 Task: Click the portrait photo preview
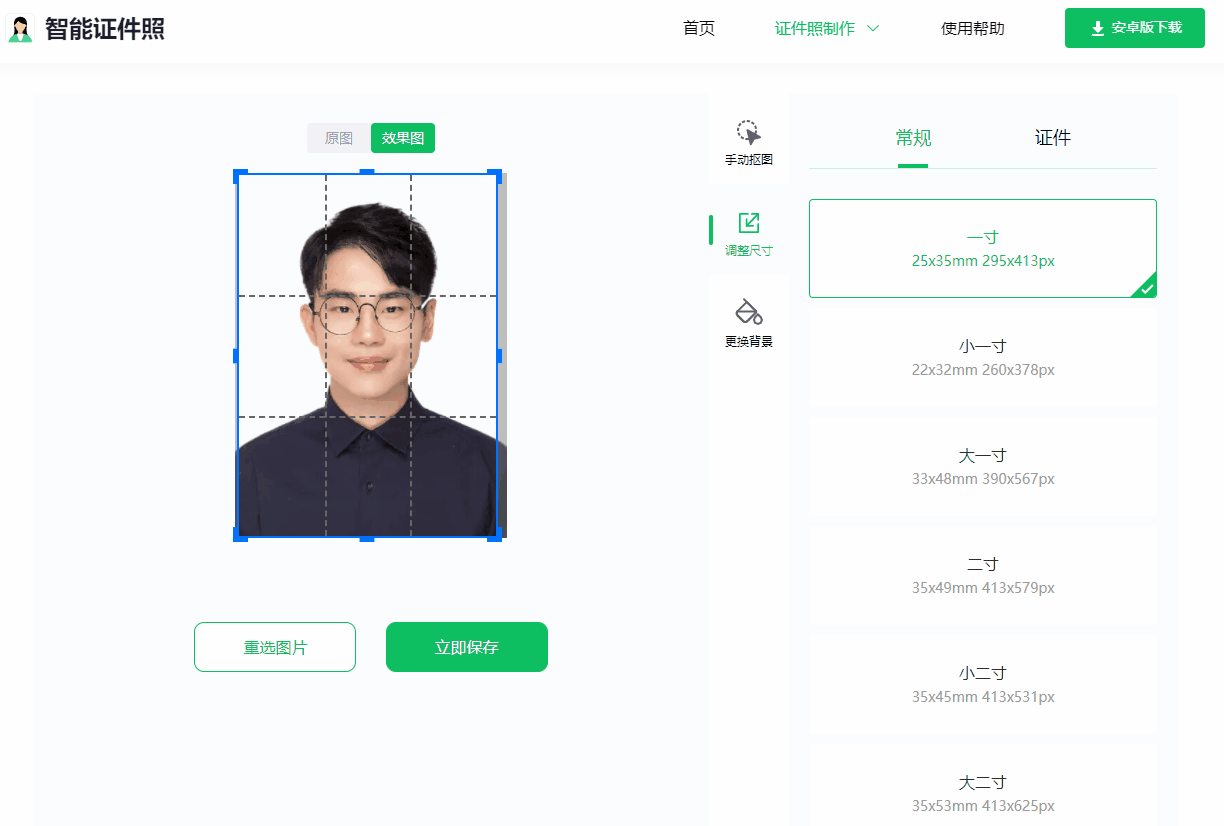click(x=371, y=356)
